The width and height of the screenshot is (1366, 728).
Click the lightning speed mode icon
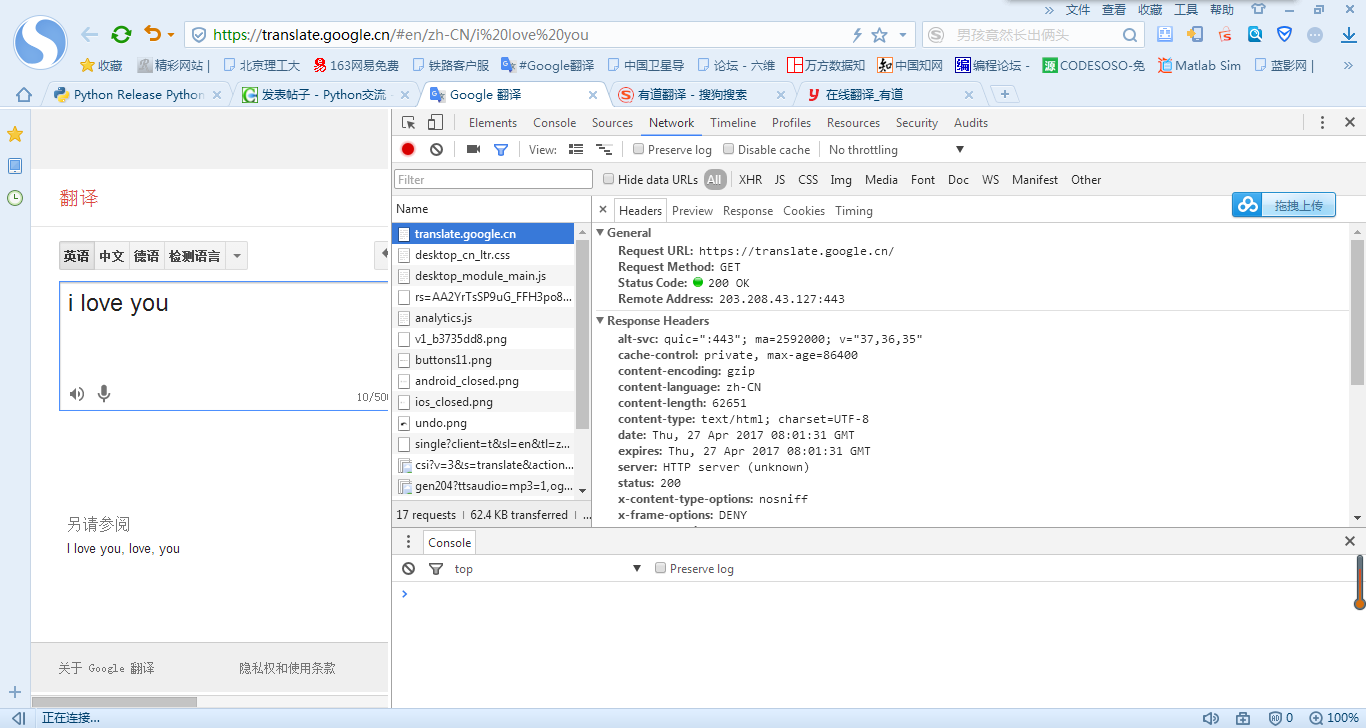(857, 35)
